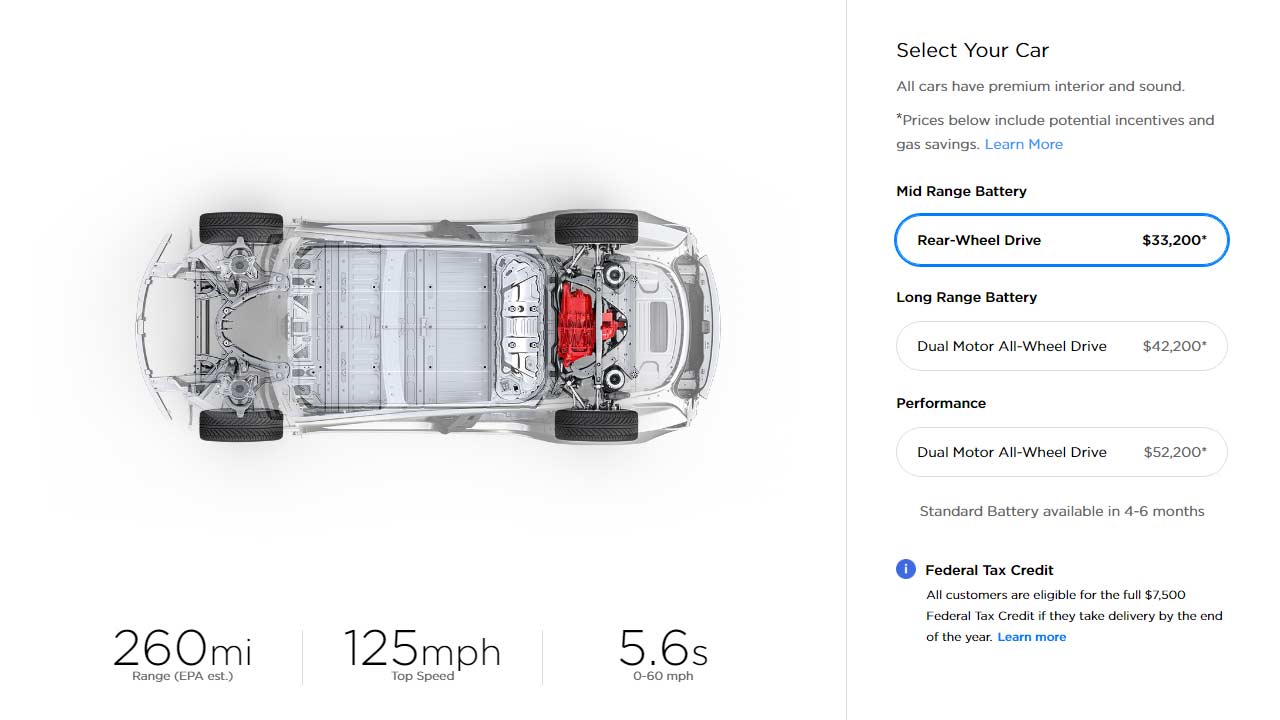Click the Federal Tax Credit heading
1280x720 pixels.
(989, 570)
